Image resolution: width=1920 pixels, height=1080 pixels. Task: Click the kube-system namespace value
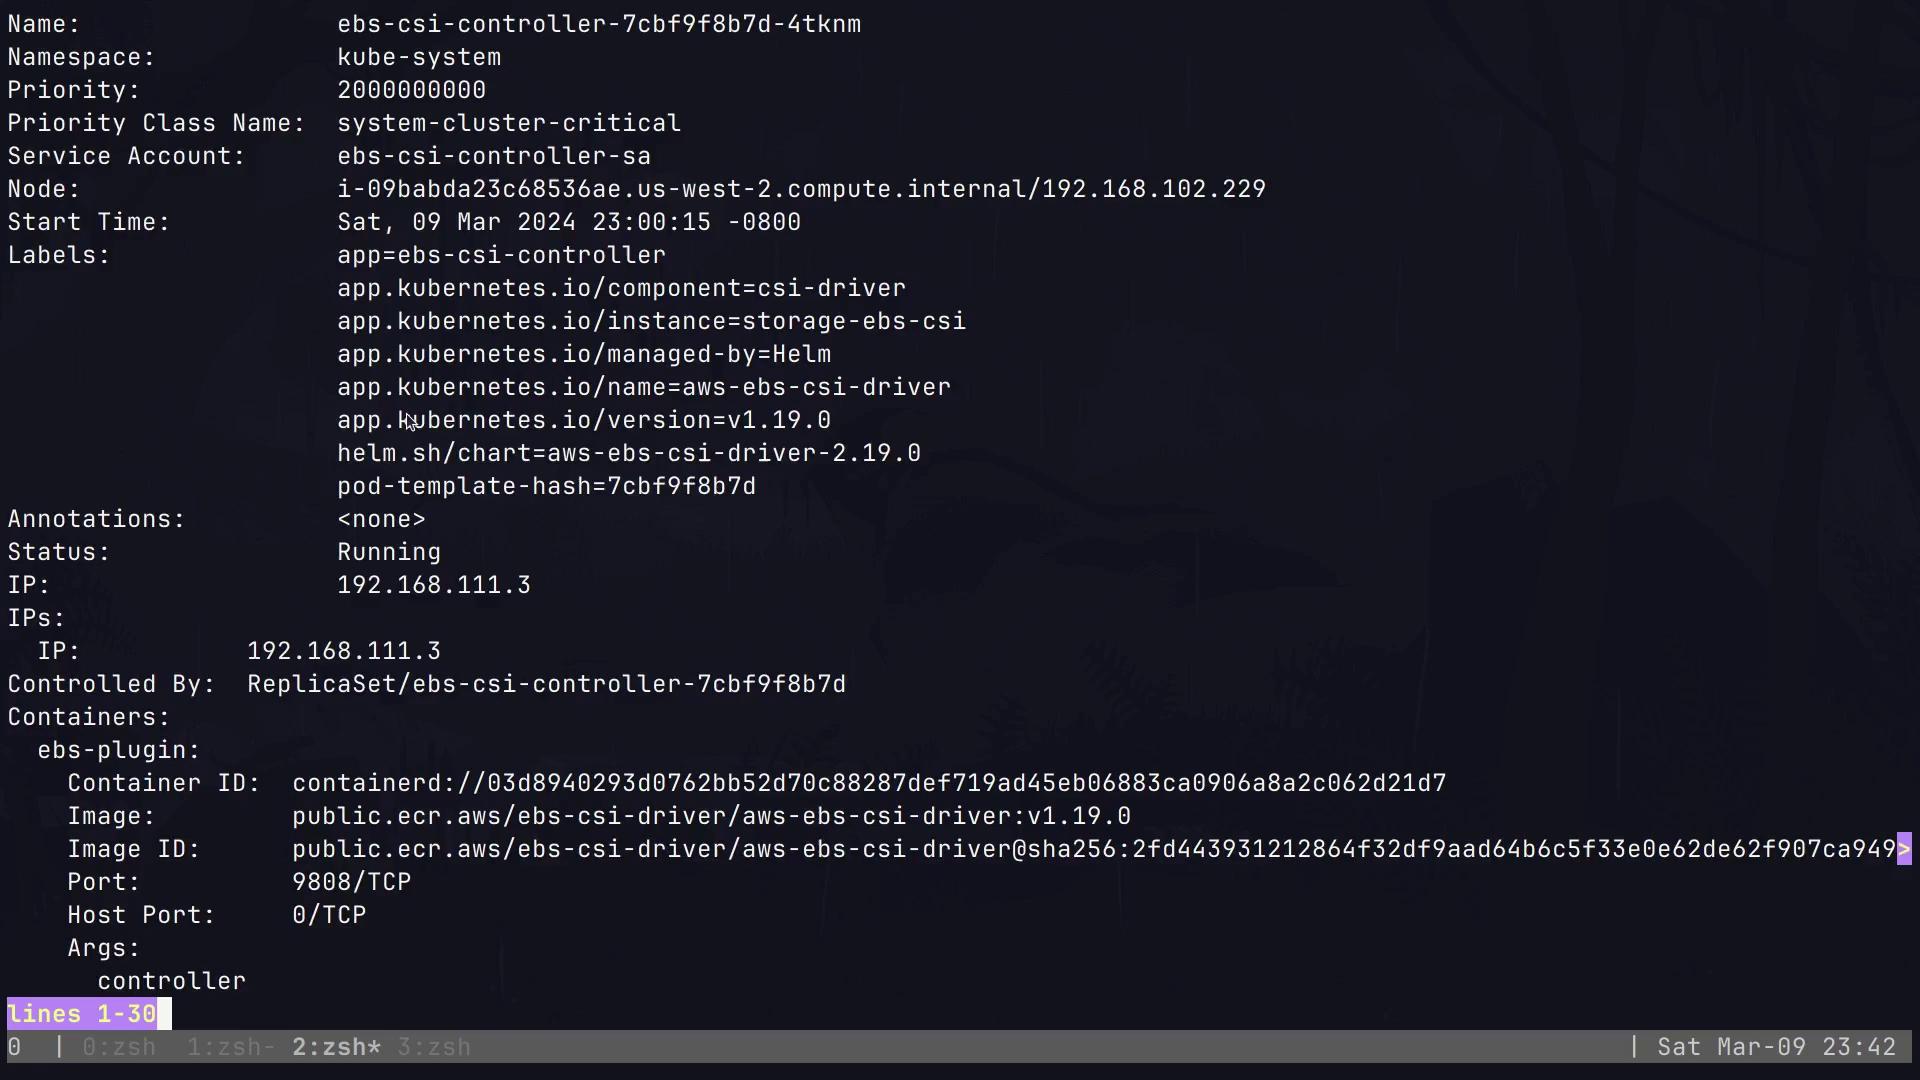(419, 57)
